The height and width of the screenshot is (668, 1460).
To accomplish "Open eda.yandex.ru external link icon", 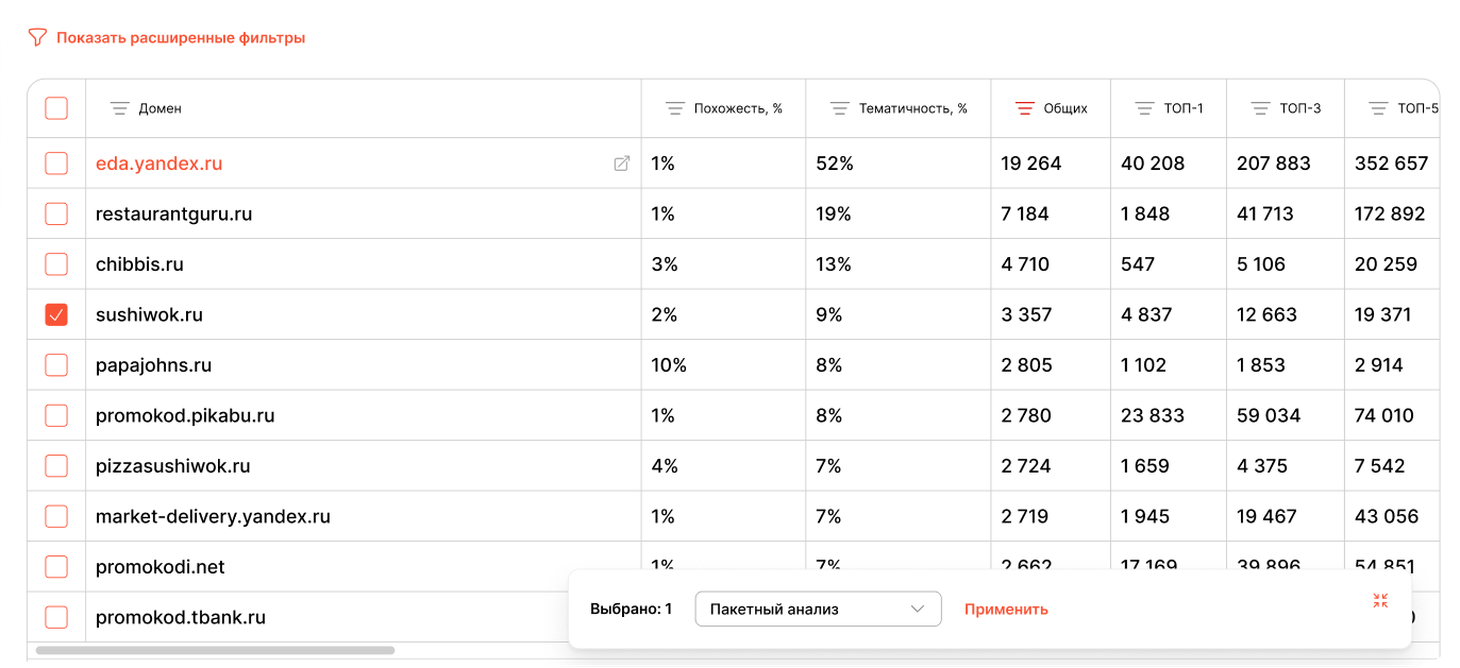I will pos(622,163).
